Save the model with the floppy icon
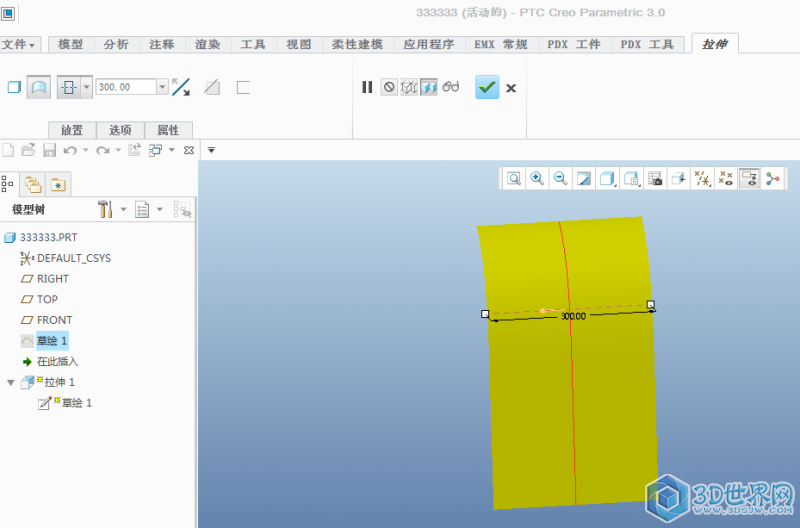 (x=49, y=150)
